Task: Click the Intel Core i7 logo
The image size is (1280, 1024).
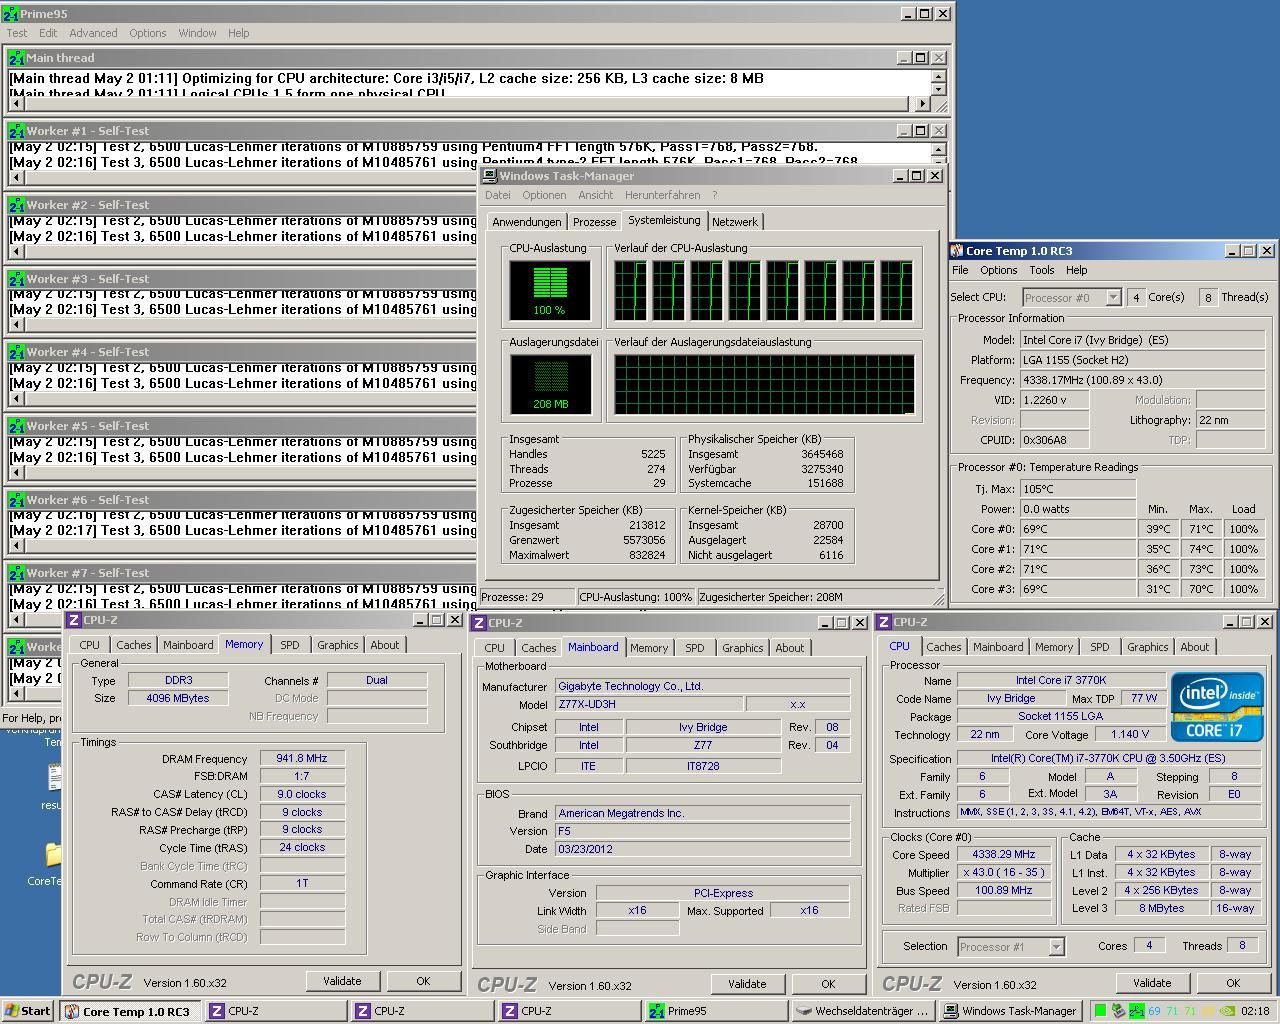Action: point(1217,706)
